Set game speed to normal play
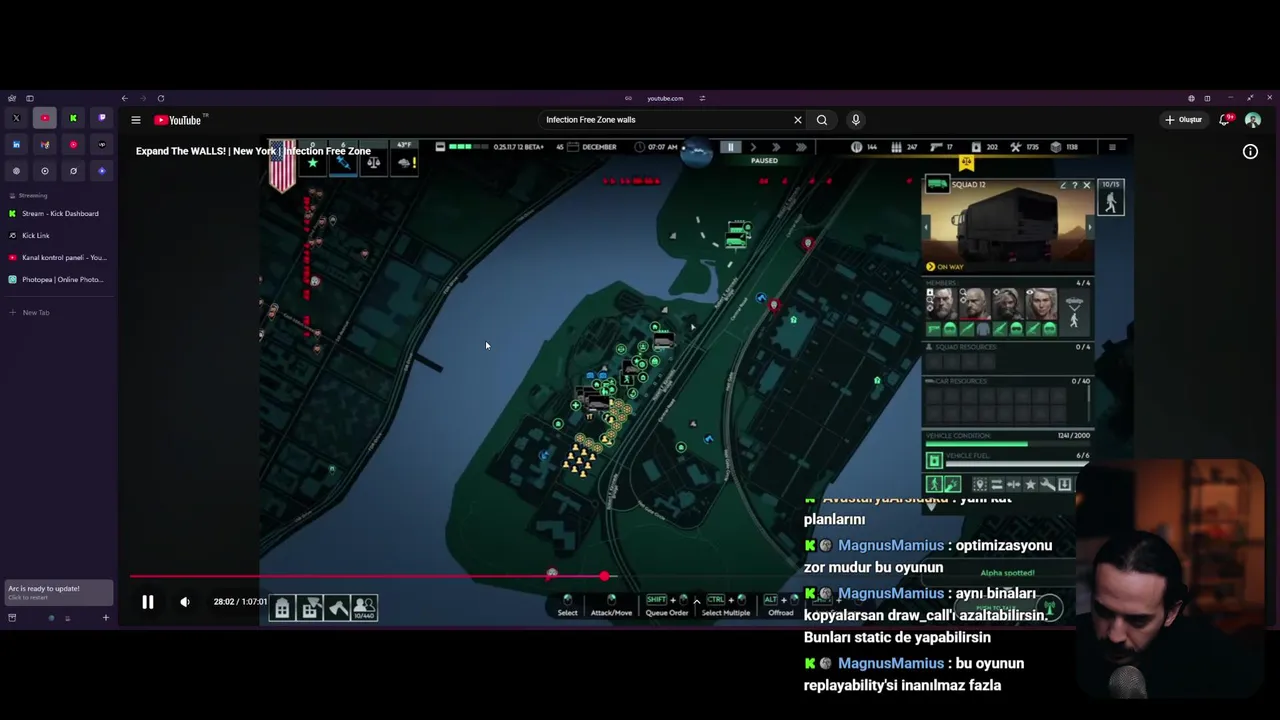Image resolution: width=1280 pixels, height=720 pixels. pos(753,147)
